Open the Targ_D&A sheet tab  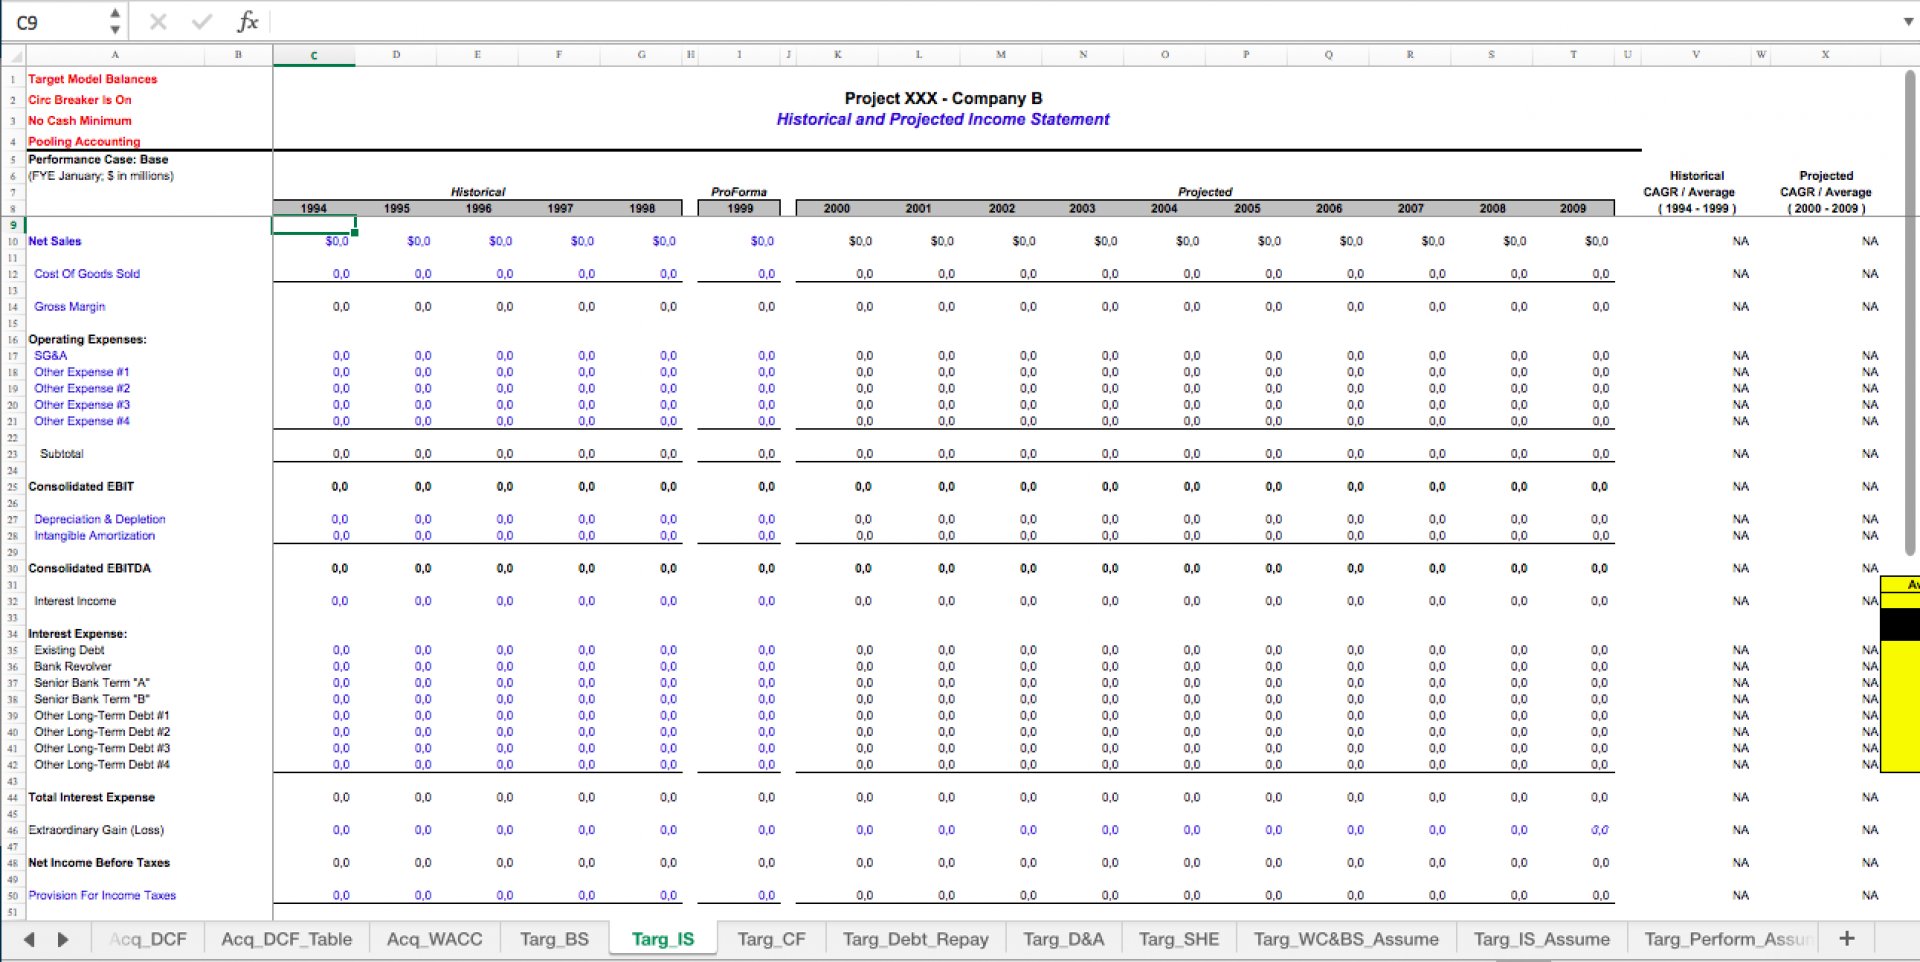(1063, 939)
